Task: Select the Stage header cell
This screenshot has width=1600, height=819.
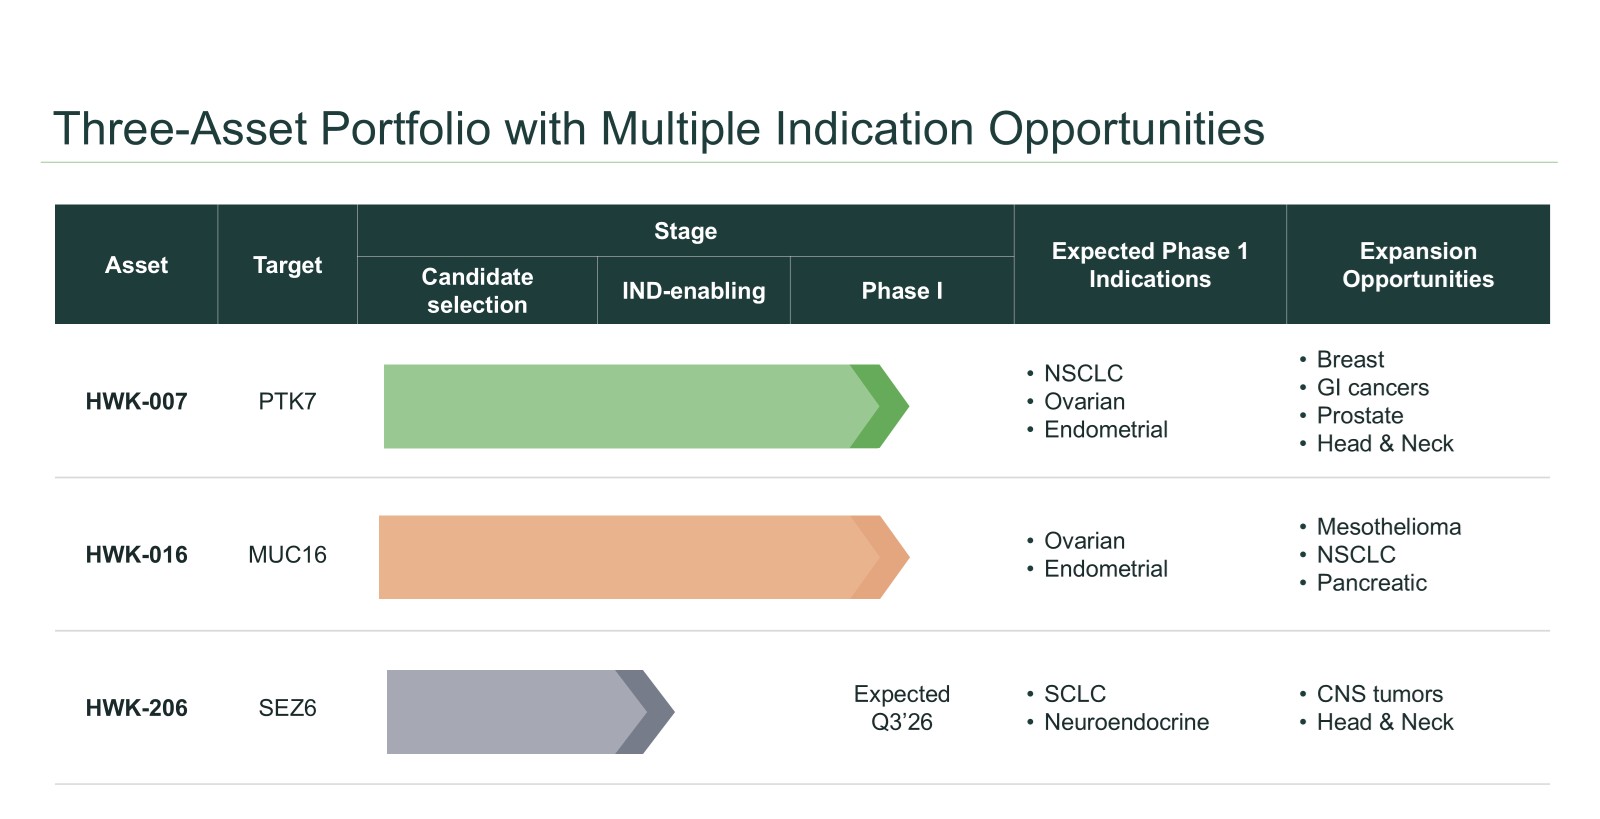Action: 685,231
